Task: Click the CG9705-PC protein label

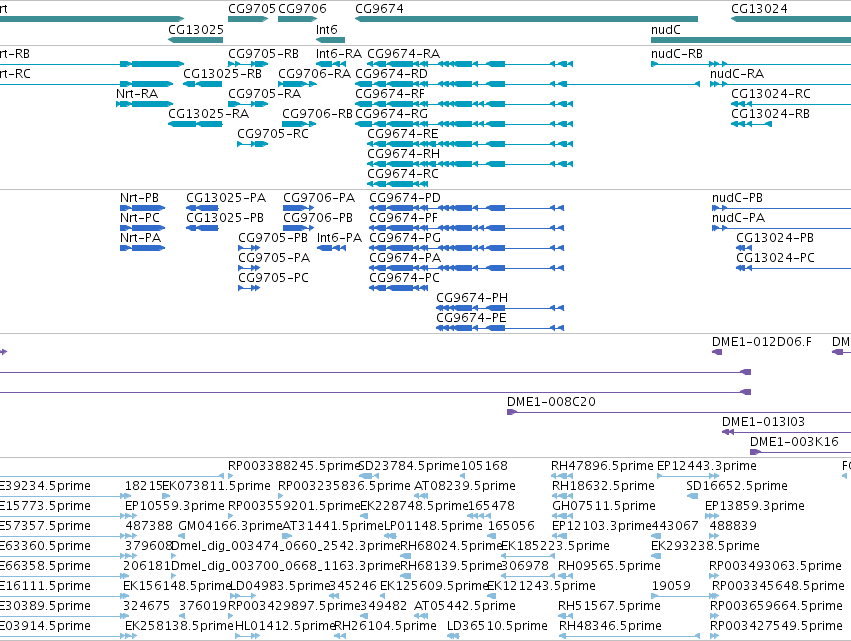Action: pyautogui.click(x=274, y=278)
